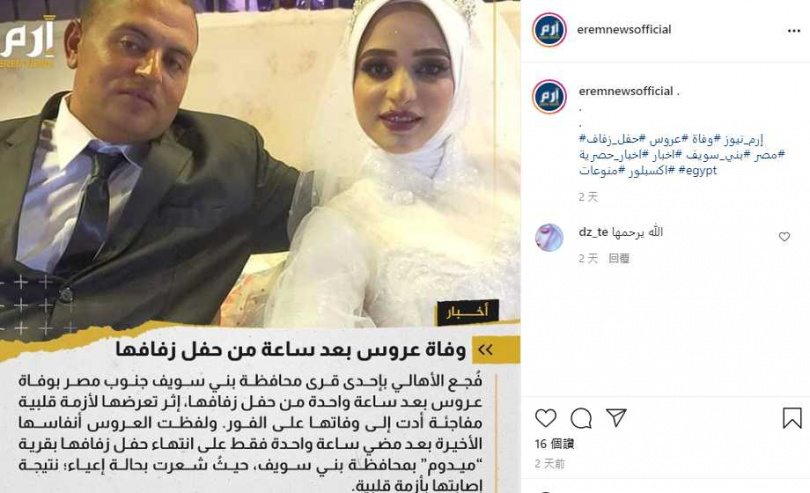The width and height of the screenshot is (810, 493).
Task: Save post with bookmark icon
Action: (792, 418)
